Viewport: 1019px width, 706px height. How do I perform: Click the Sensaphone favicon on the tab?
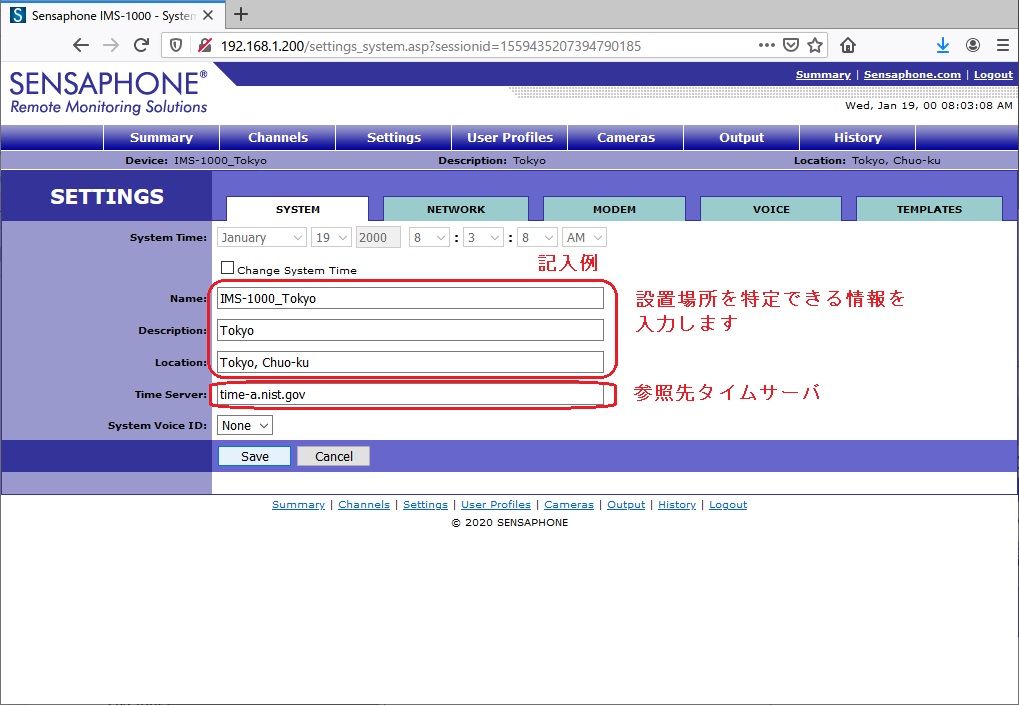(x=18, y=16)
